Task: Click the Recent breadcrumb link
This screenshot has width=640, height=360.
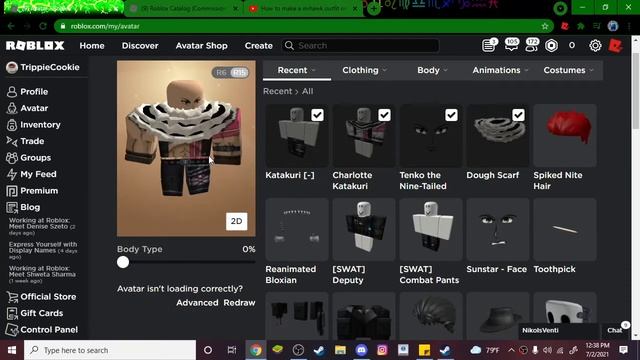Action: (x=278, y=91)
